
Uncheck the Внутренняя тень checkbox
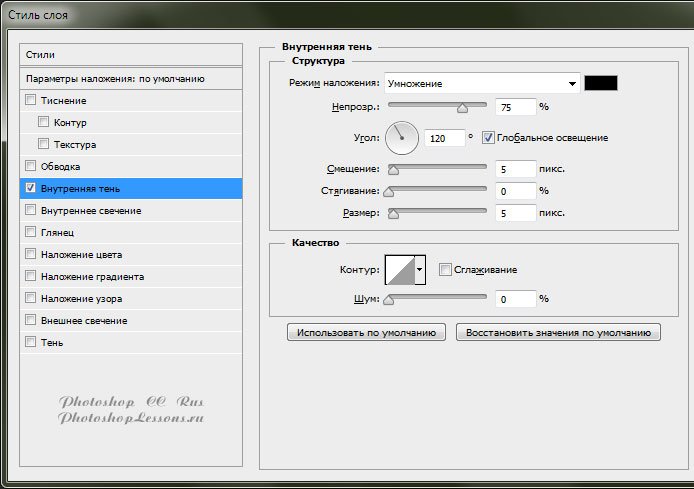pyautogui.click(x=30, y=188)
